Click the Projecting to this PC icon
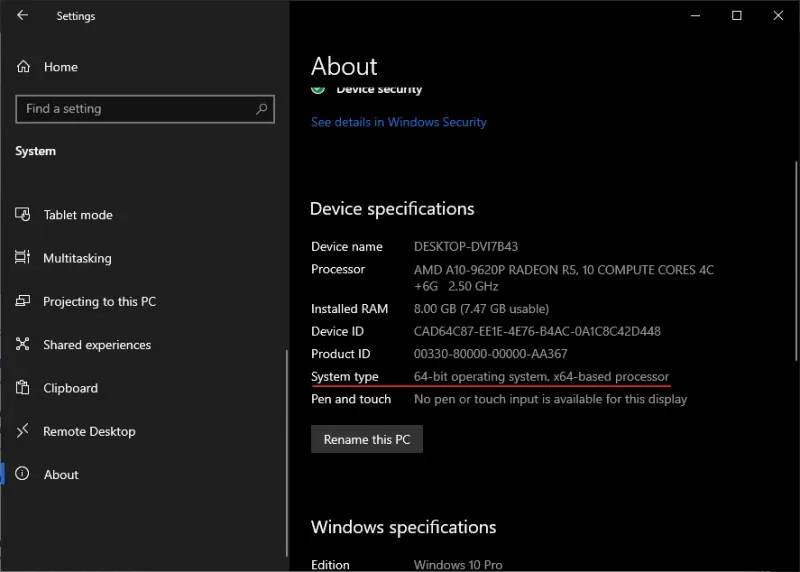800x572 pixels. tap(23, 302)
